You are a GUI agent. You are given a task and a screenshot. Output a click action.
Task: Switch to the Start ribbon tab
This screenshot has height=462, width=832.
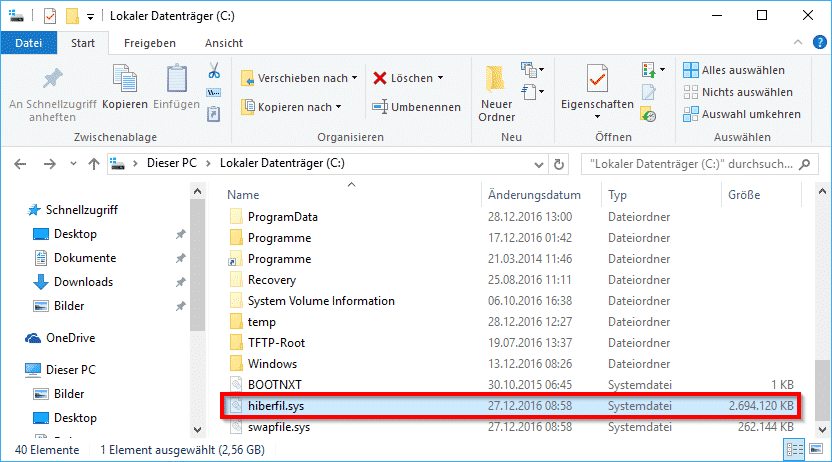pyautogui.click(x=83, y=43)
